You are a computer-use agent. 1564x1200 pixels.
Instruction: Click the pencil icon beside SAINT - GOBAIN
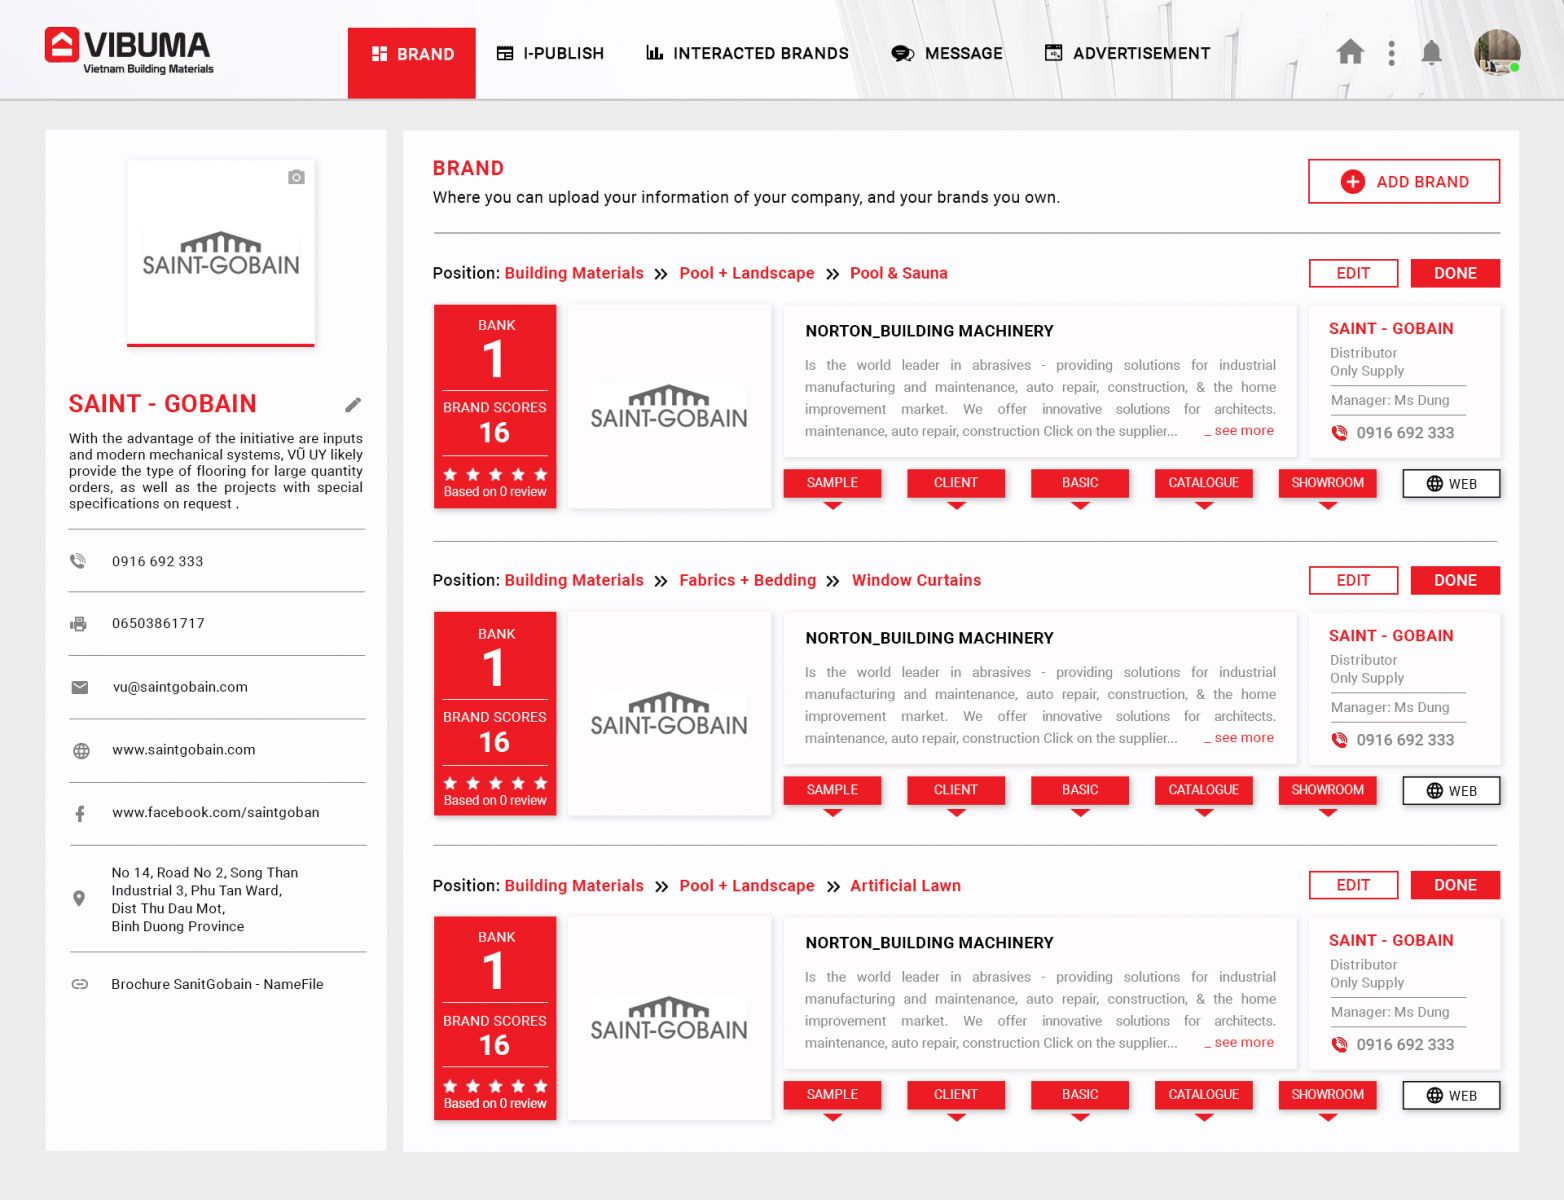tap(353, 404)
